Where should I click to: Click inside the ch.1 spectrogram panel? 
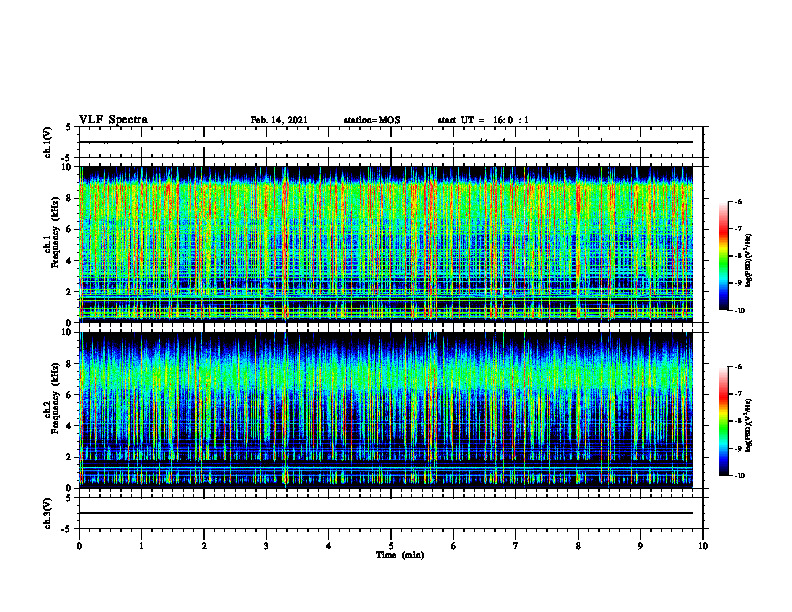tap(391, 244)
